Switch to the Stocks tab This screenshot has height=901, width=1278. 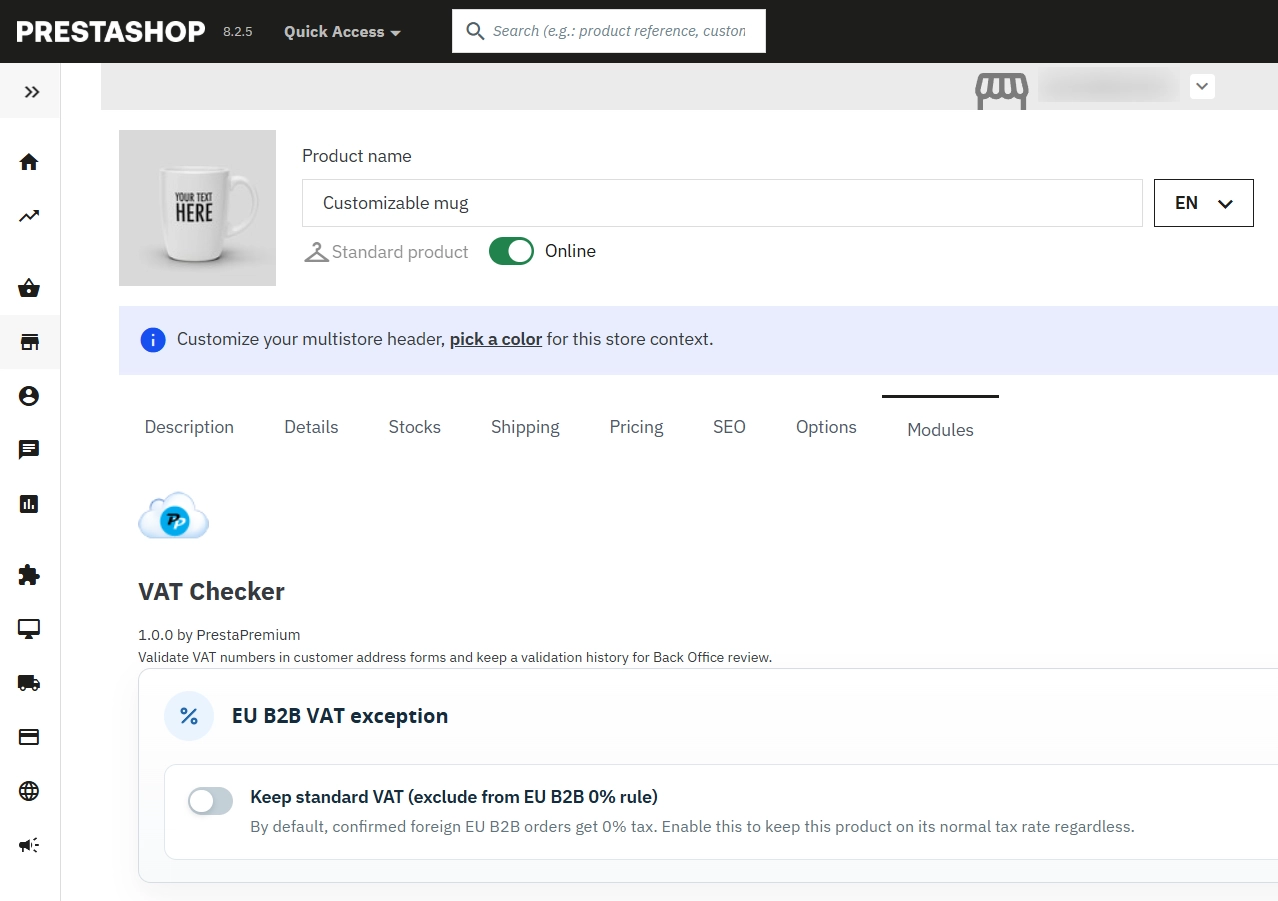click(x=415, y=427)
